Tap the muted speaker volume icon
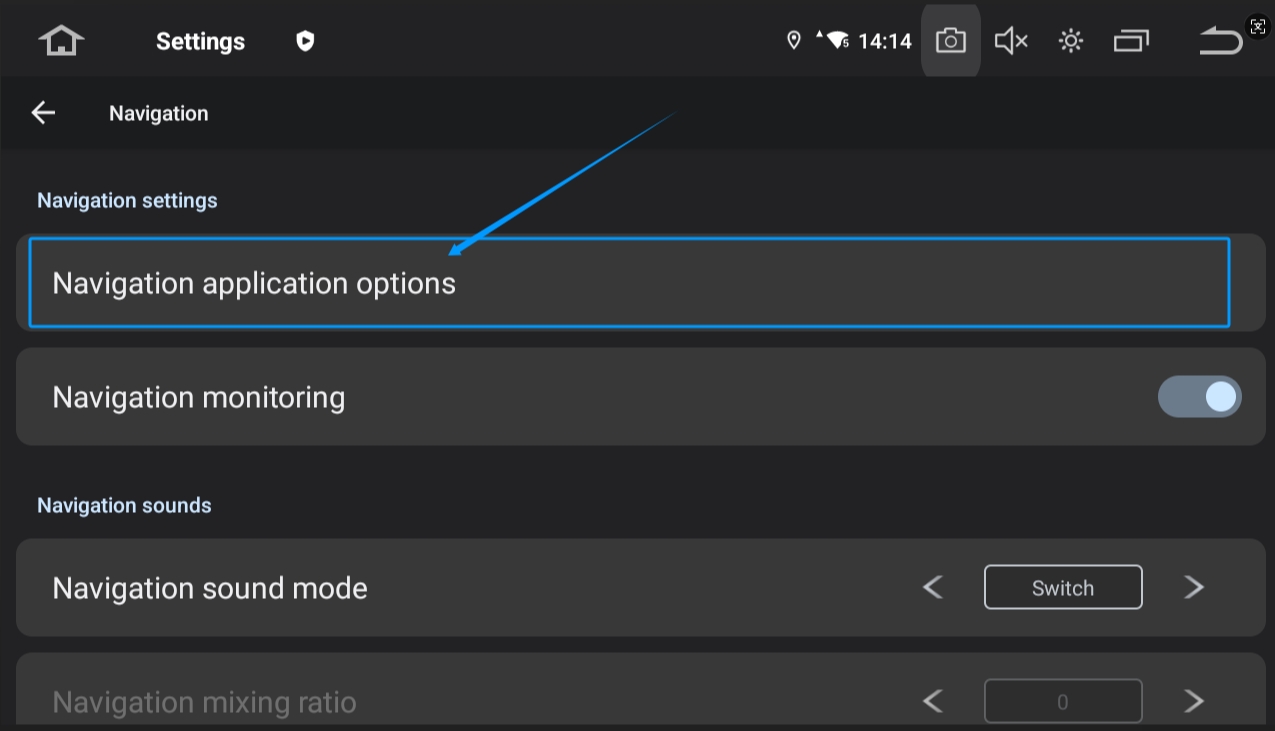Viewport: 1275px width, 731px height. [x=1010, y=41]
